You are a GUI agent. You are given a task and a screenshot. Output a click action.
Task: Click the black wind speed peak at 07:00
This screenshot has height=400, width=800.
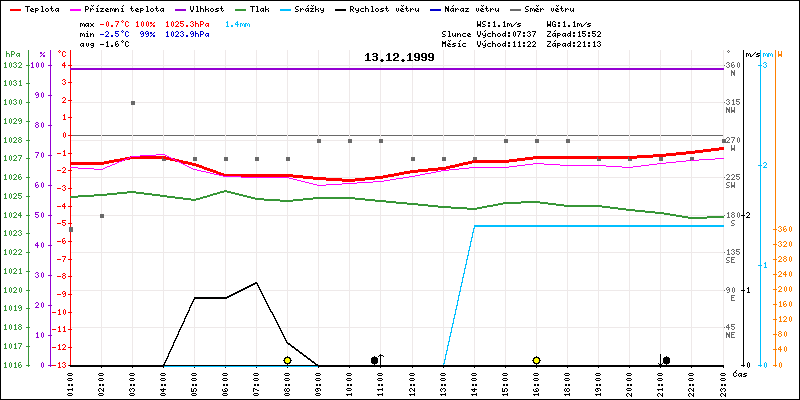257,283
